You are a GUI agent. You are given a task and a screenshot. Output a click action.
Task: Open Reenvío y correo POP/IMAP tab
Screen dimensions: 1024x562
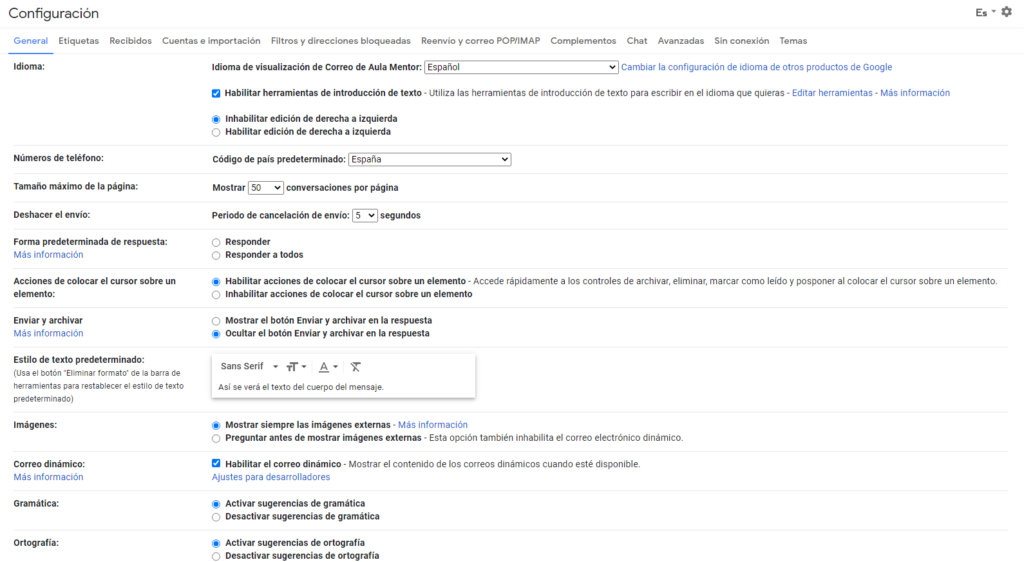click(481, 41)
